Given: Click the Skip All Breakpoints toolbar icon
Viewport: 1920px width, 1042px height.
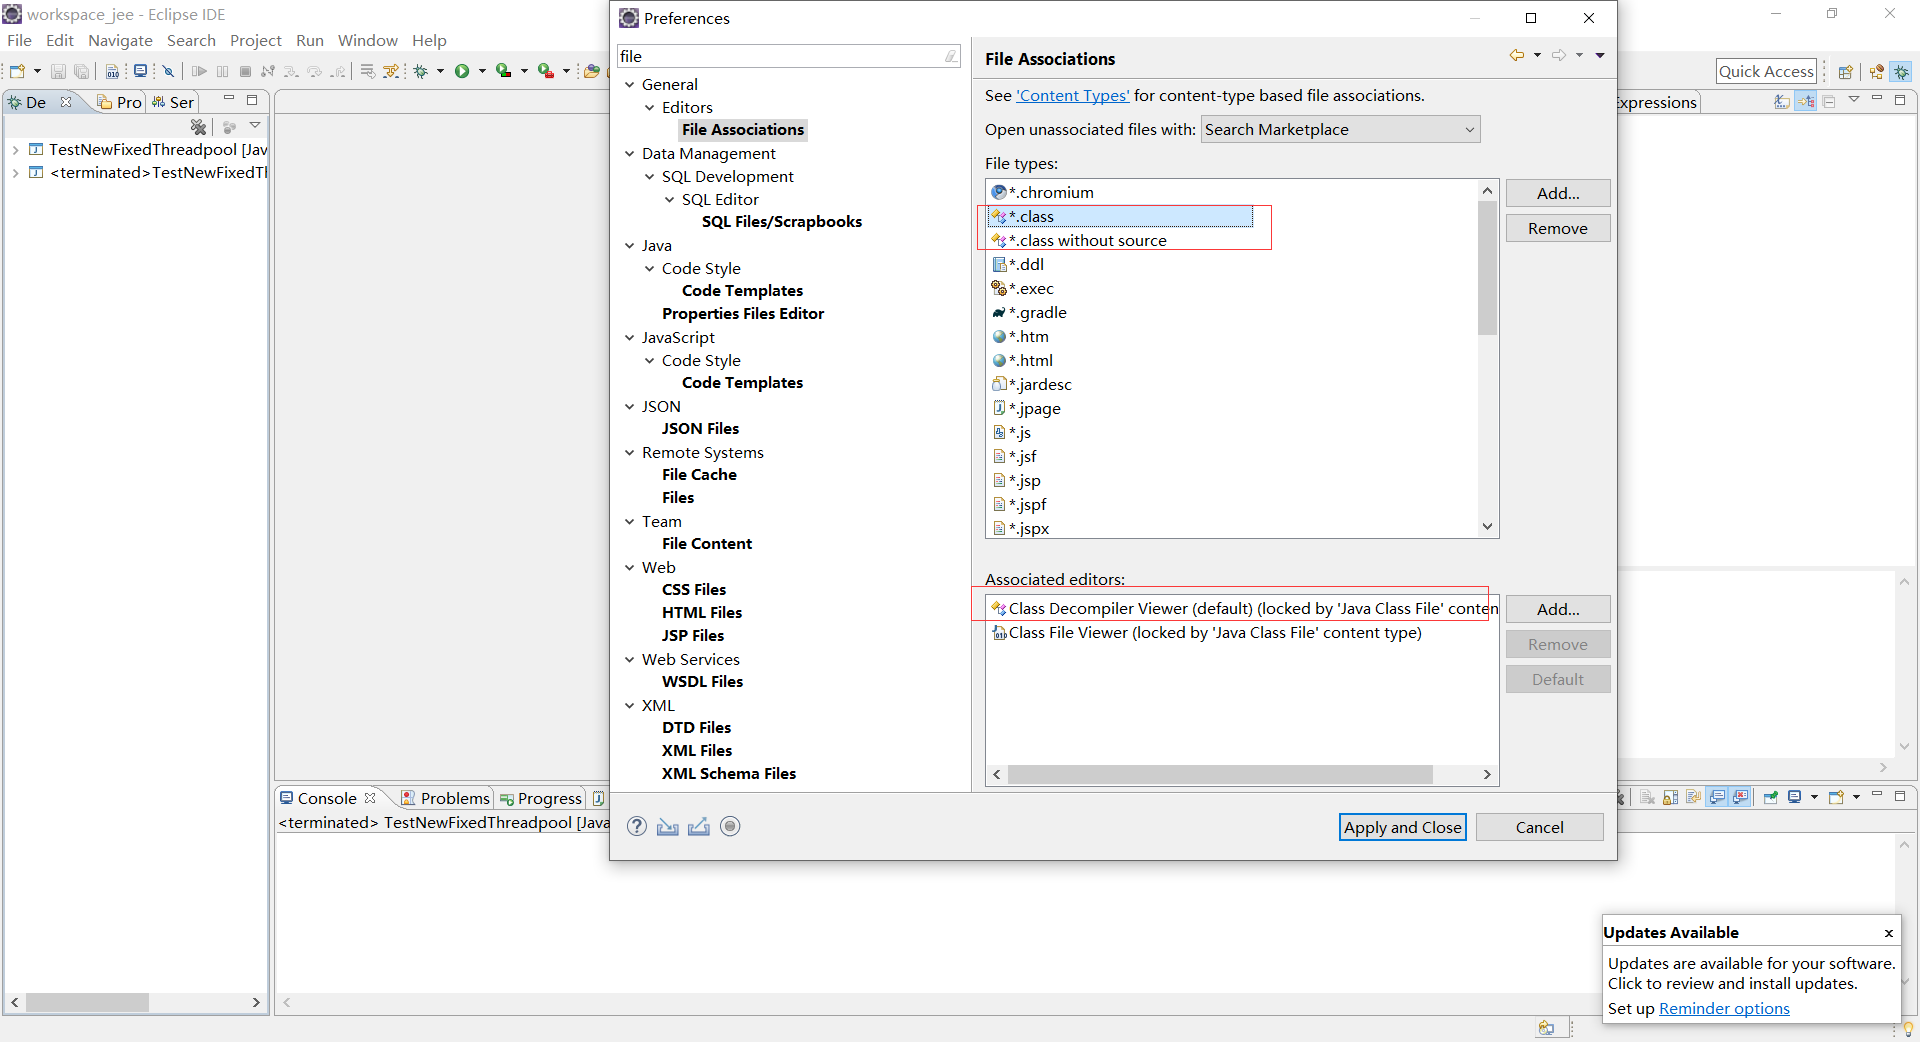Looking at the screenshot, I should [168, 71].
